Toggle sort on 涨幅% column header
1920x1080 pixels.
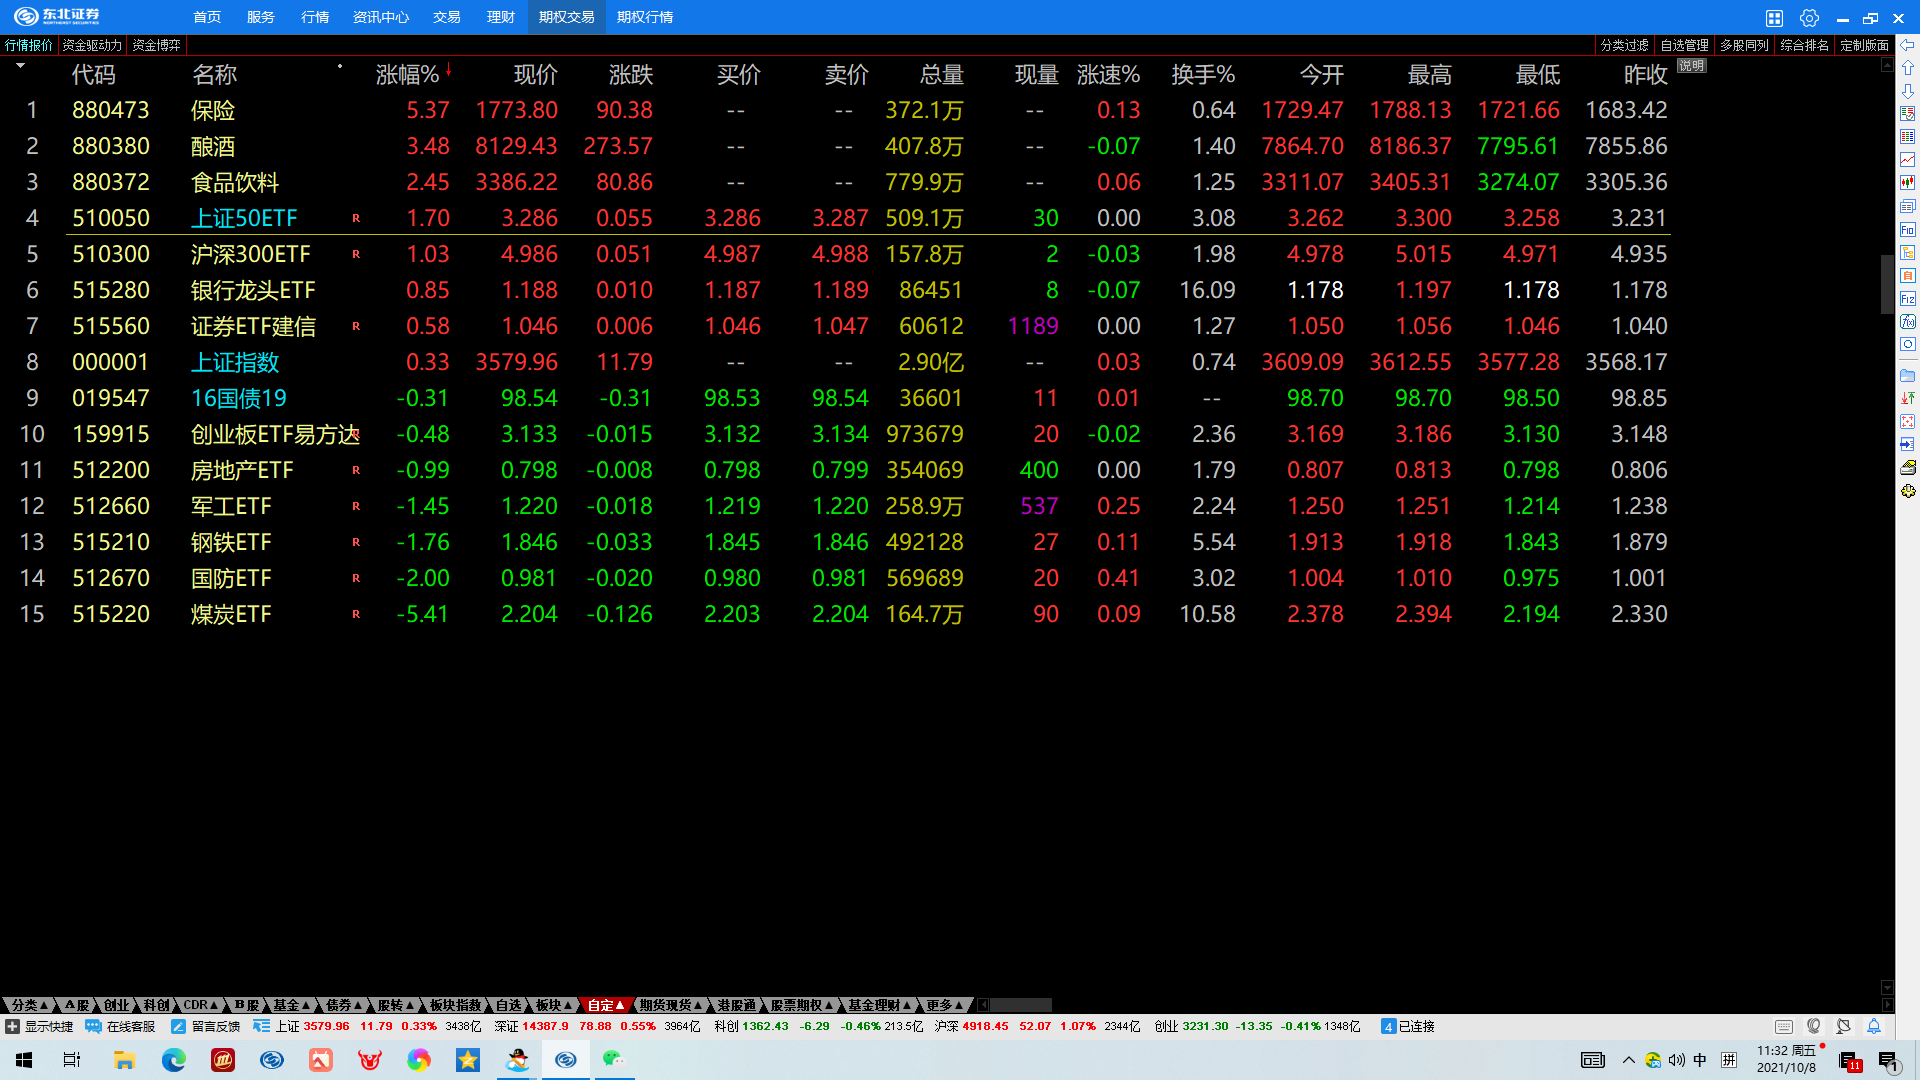point(408,75)
